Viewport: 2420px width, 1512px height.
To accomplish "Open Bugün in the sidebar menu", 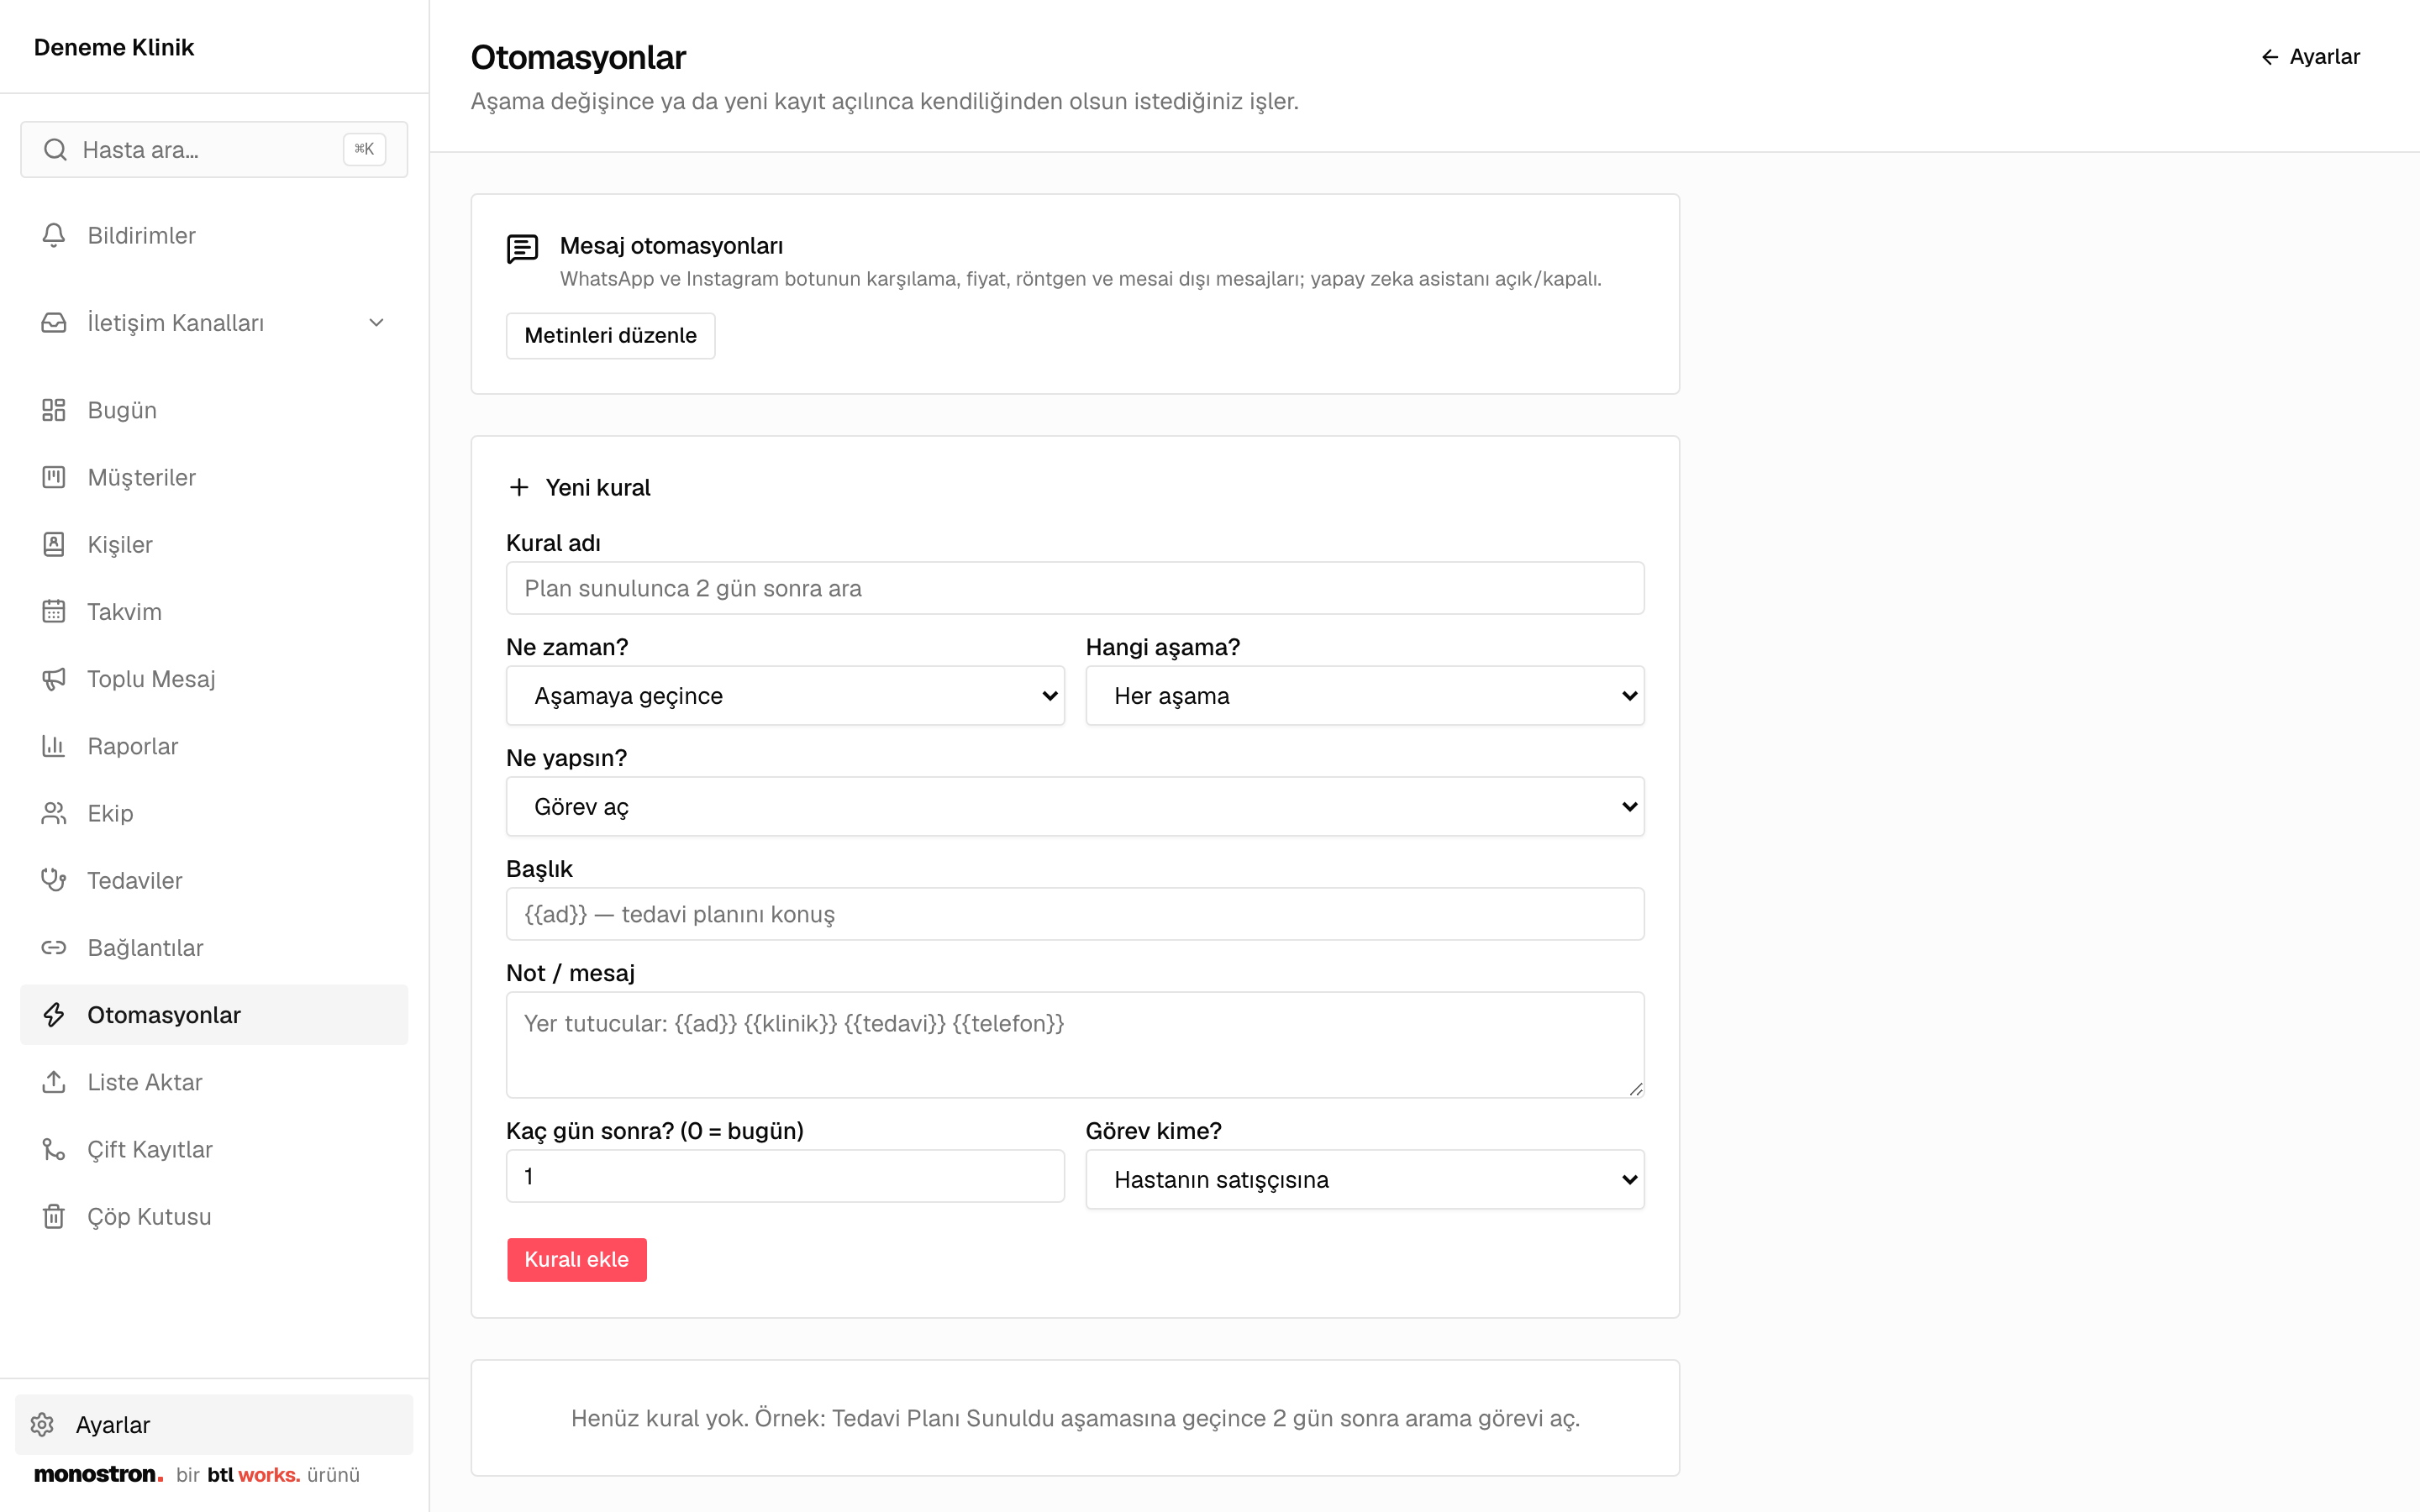I will (x=214, y=410).
